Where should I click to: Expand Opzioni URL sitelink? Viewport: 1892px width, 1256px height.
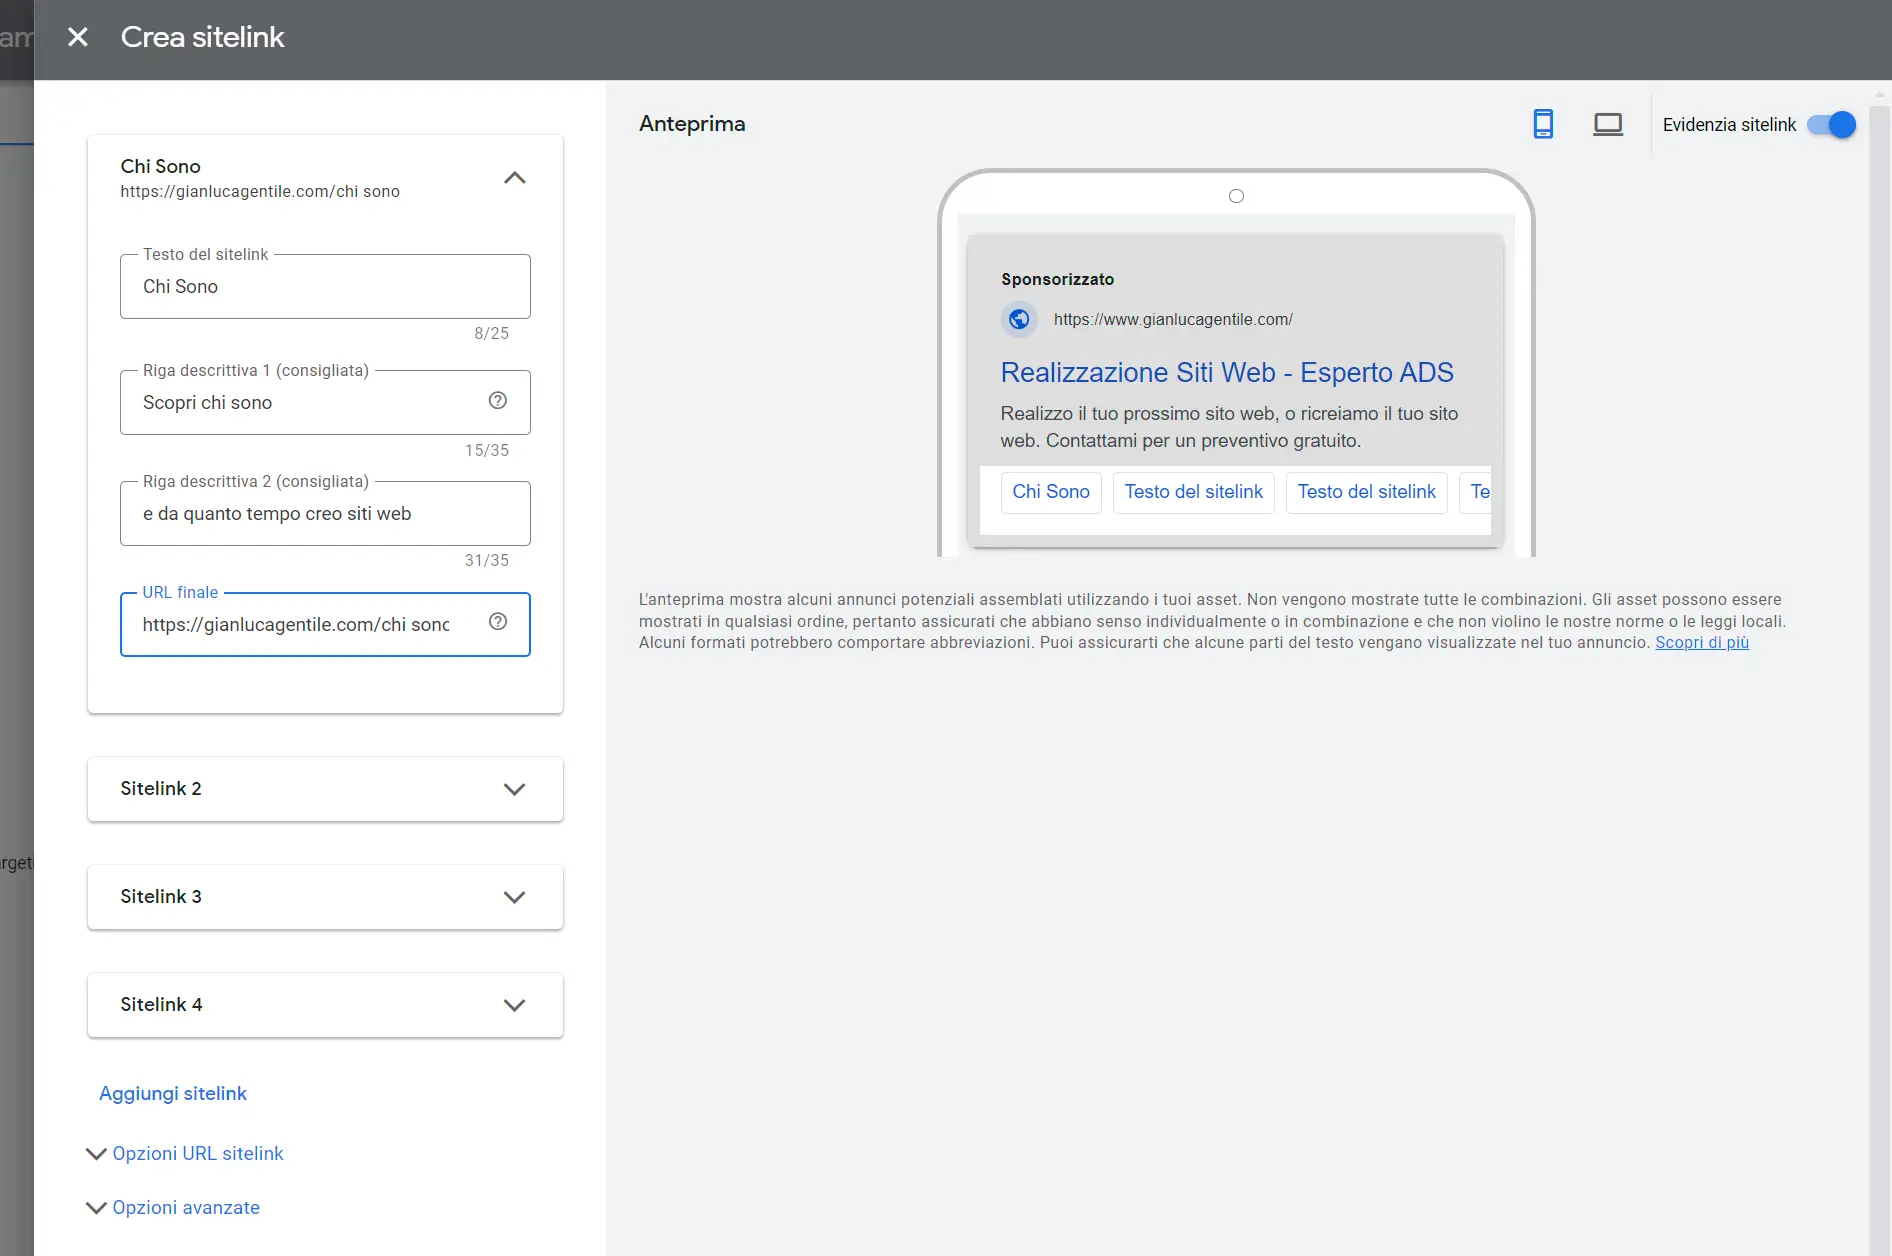[x=186, y=1153]
